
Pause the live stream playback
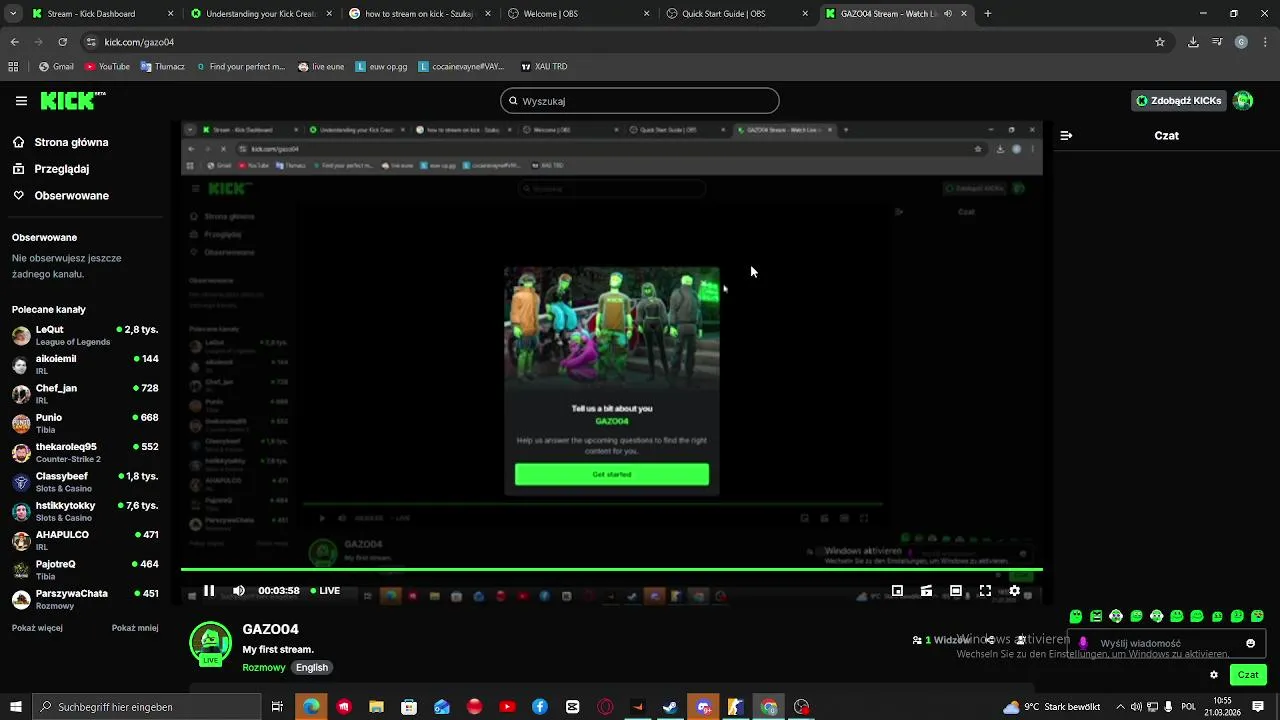(209, 591)
